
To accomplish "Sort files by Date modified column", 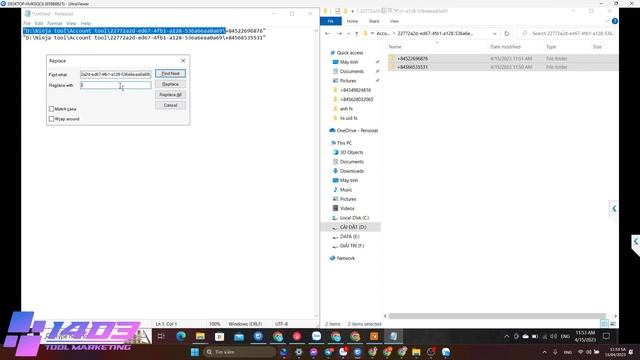I will (505, 47).
